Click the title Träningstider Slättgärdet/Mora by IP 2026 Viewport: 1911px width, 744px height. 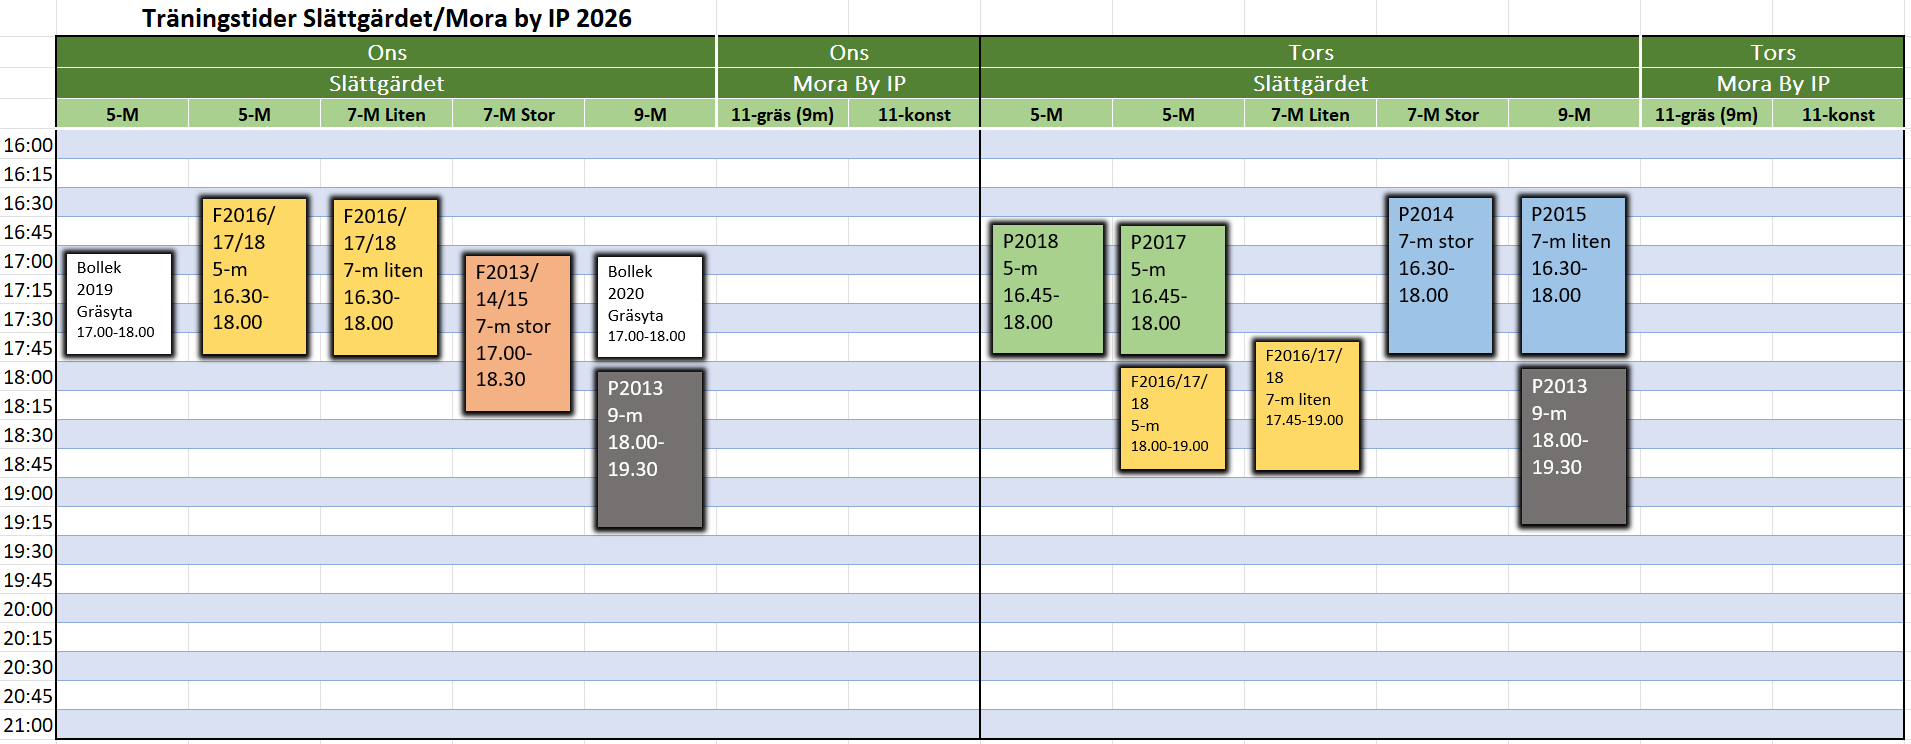click(x=386, y=18)
